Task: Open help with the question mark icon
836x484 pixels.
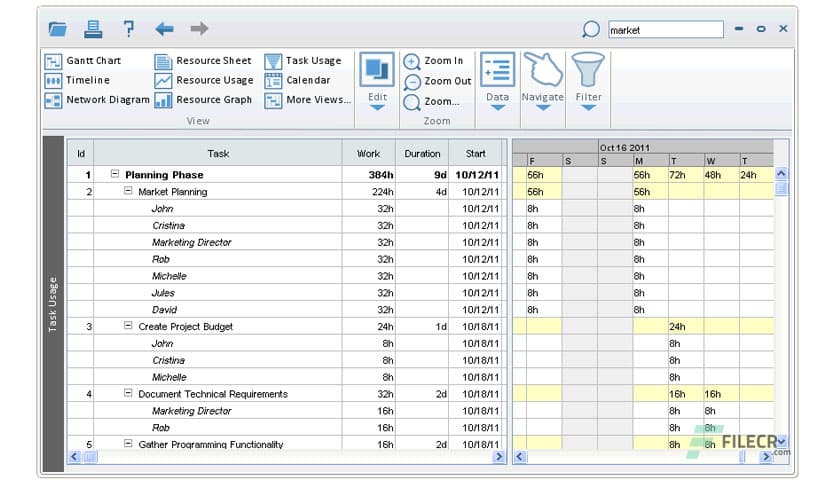Action: 128,28
